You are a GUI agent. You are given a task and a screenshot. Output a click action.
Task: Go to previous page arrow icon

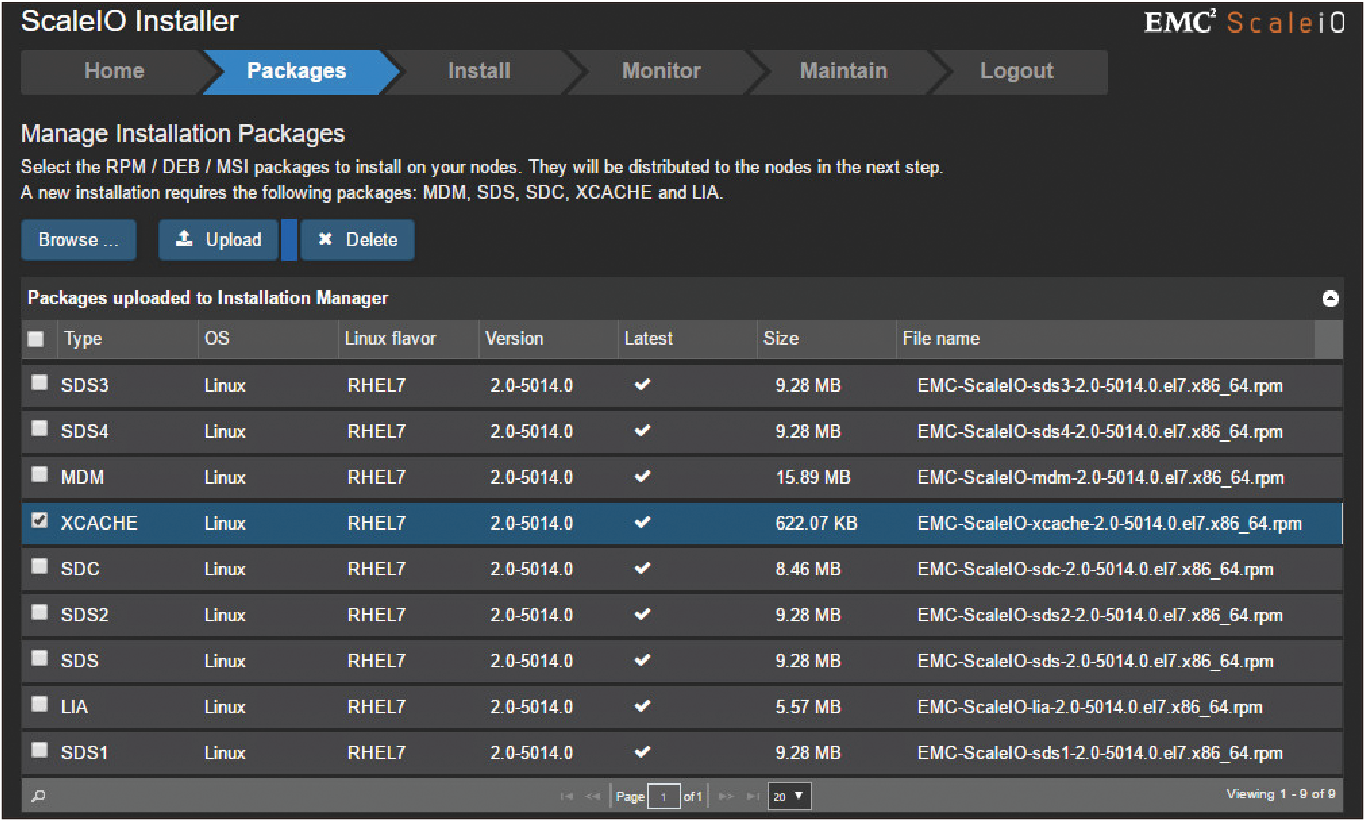[593, 797]
